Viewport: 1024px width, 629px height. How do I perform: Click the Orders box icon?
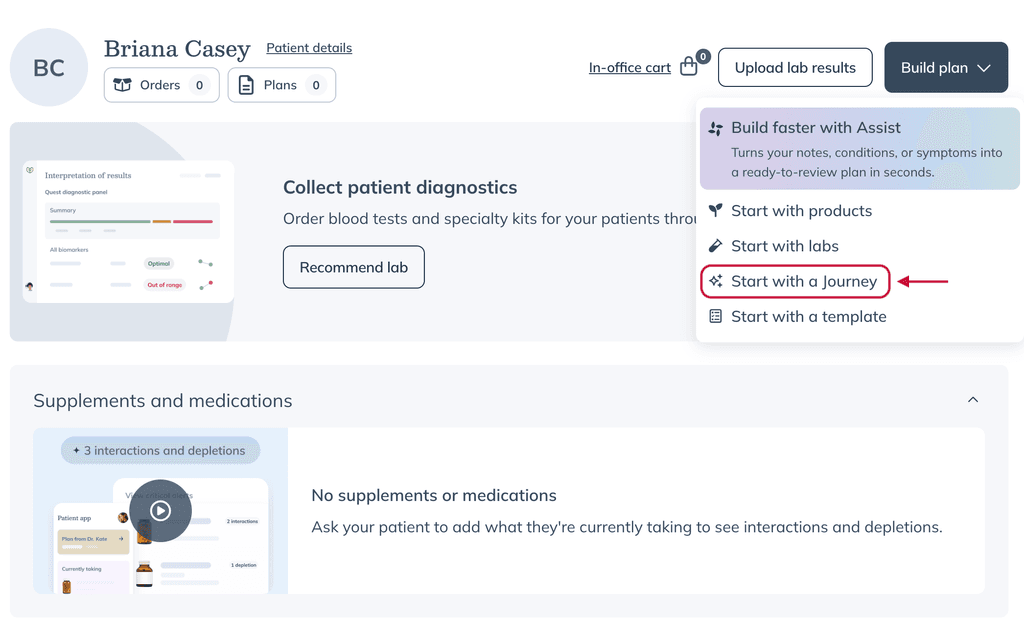(x=122, y=85)
